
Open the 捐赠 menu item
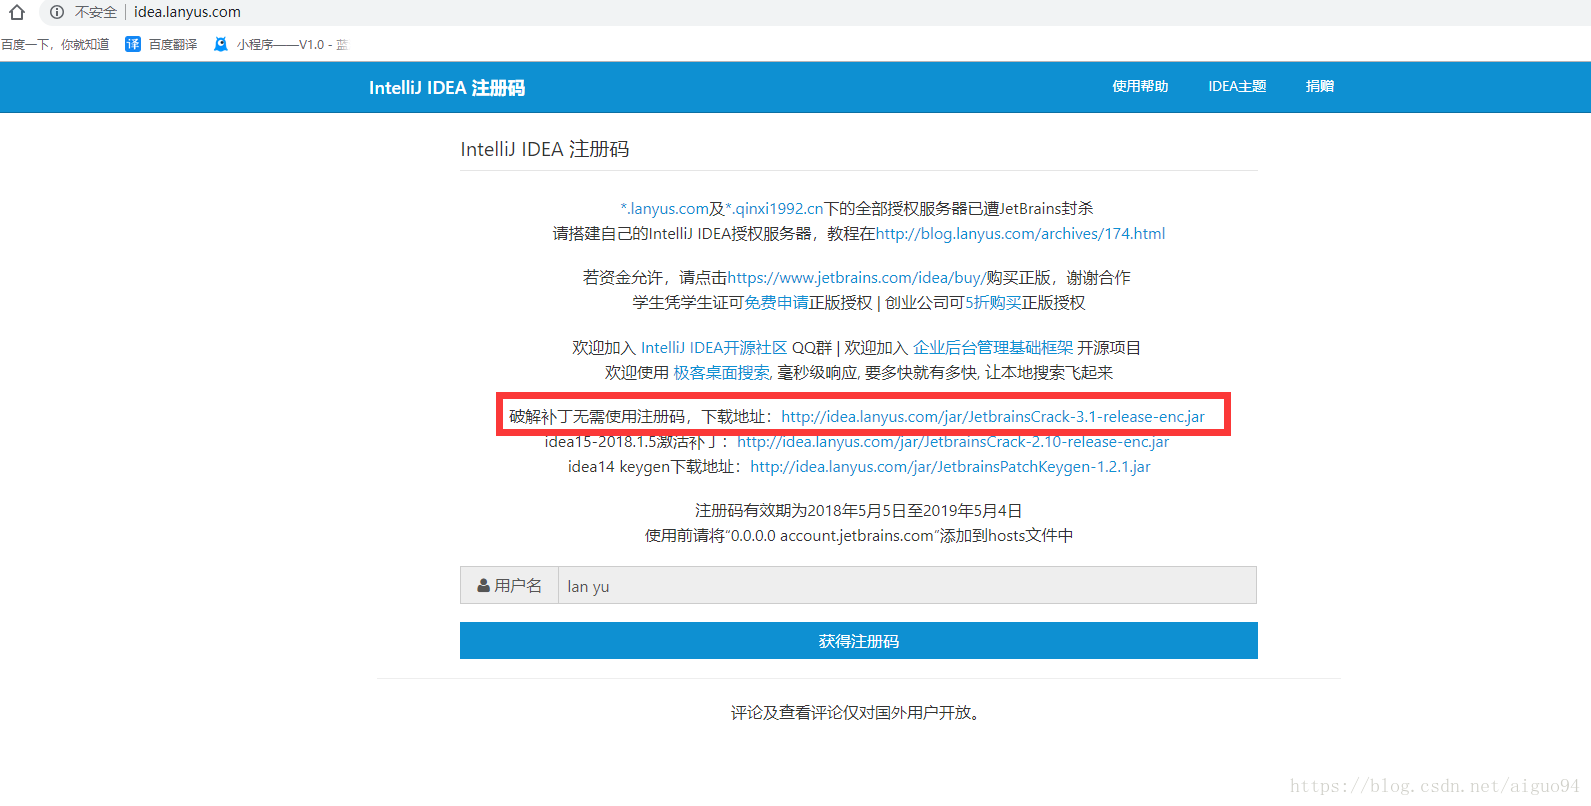(x=1320, y=86)
